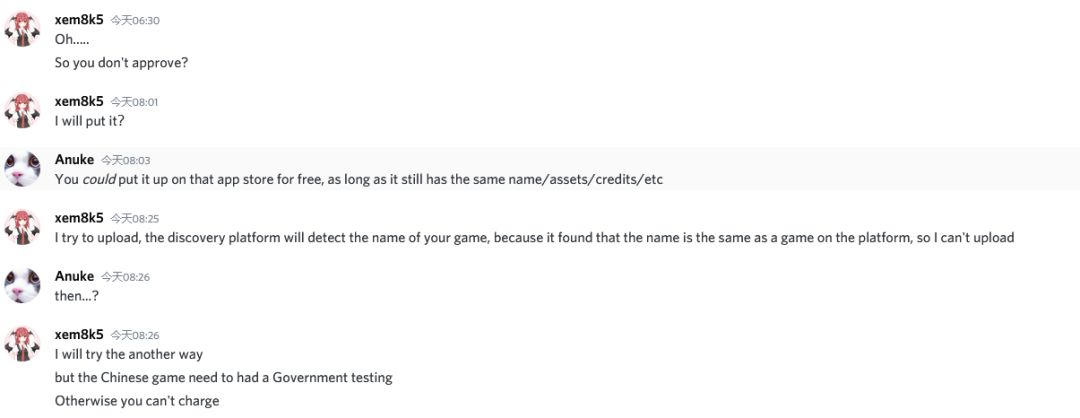Click the italic word "could" in Anuke's message
The width and height of the screenshot is (1080, 418).
[x=95, y=179]
